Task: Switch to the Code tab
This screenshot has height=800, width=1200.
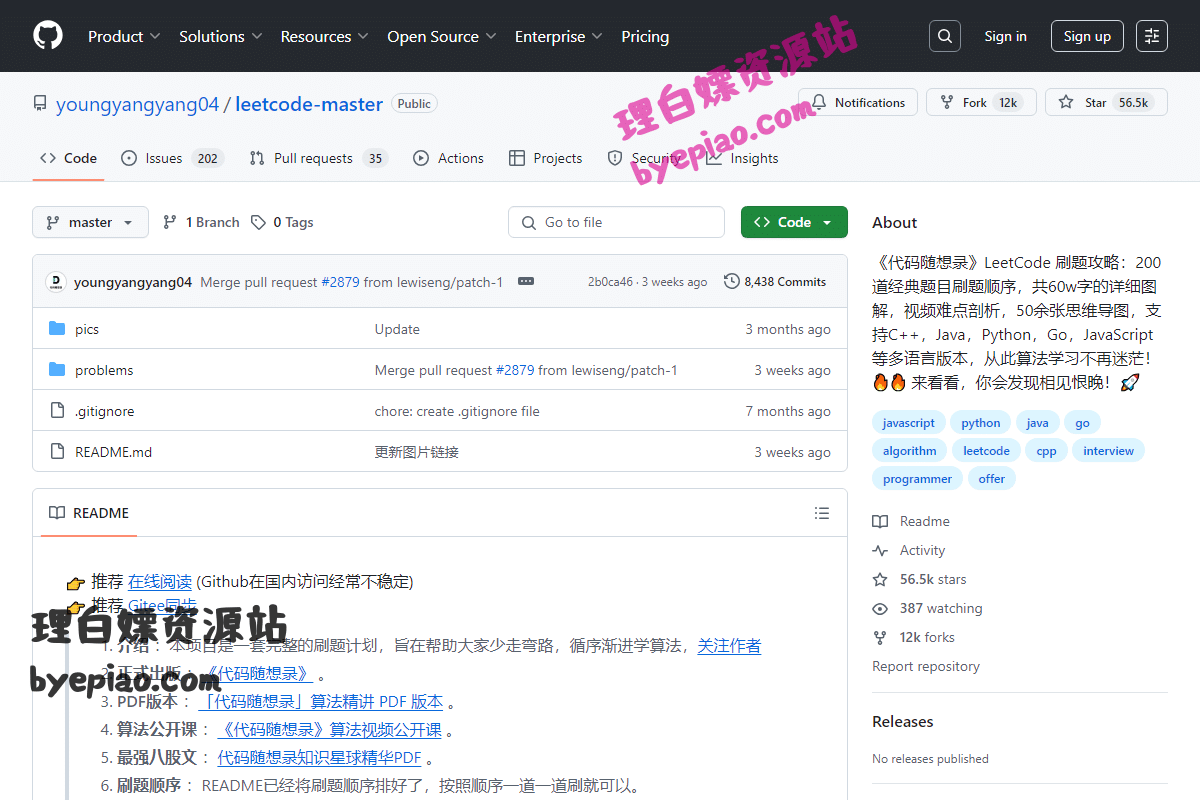Action: (x=68, y=158)
